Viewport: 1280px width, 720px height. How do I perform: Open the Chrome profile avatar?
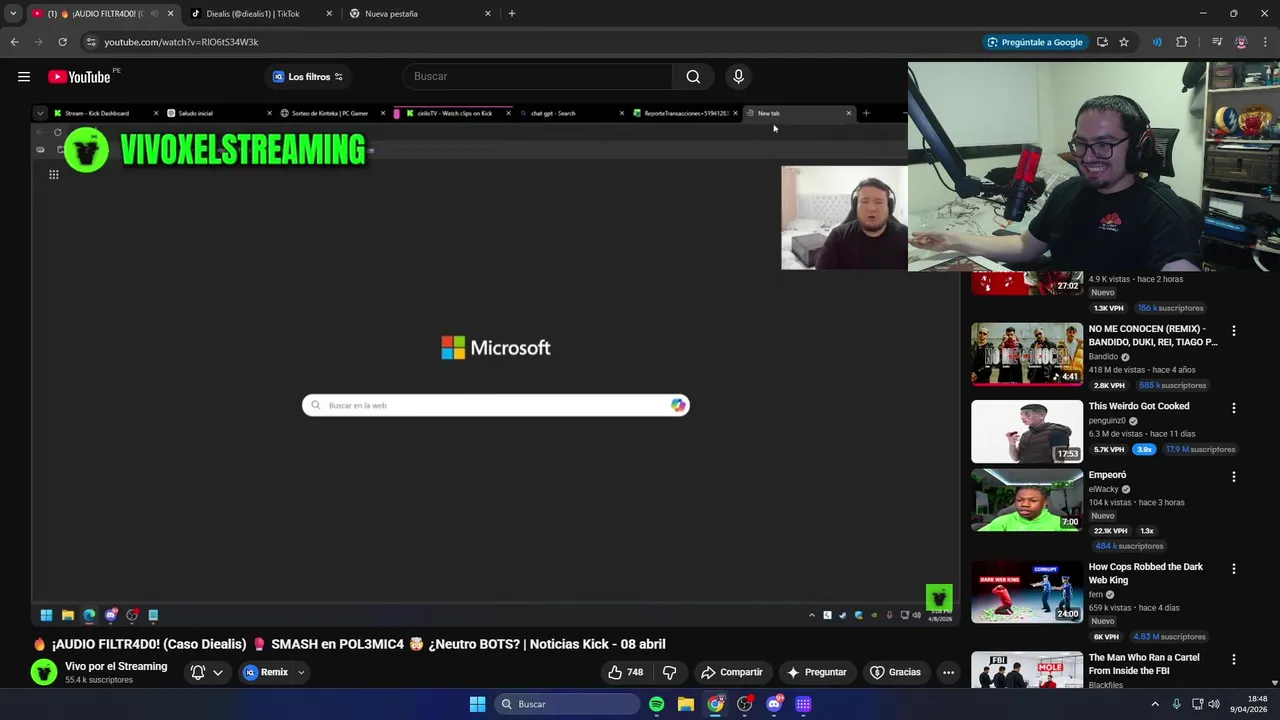[x=1241, y=42]
